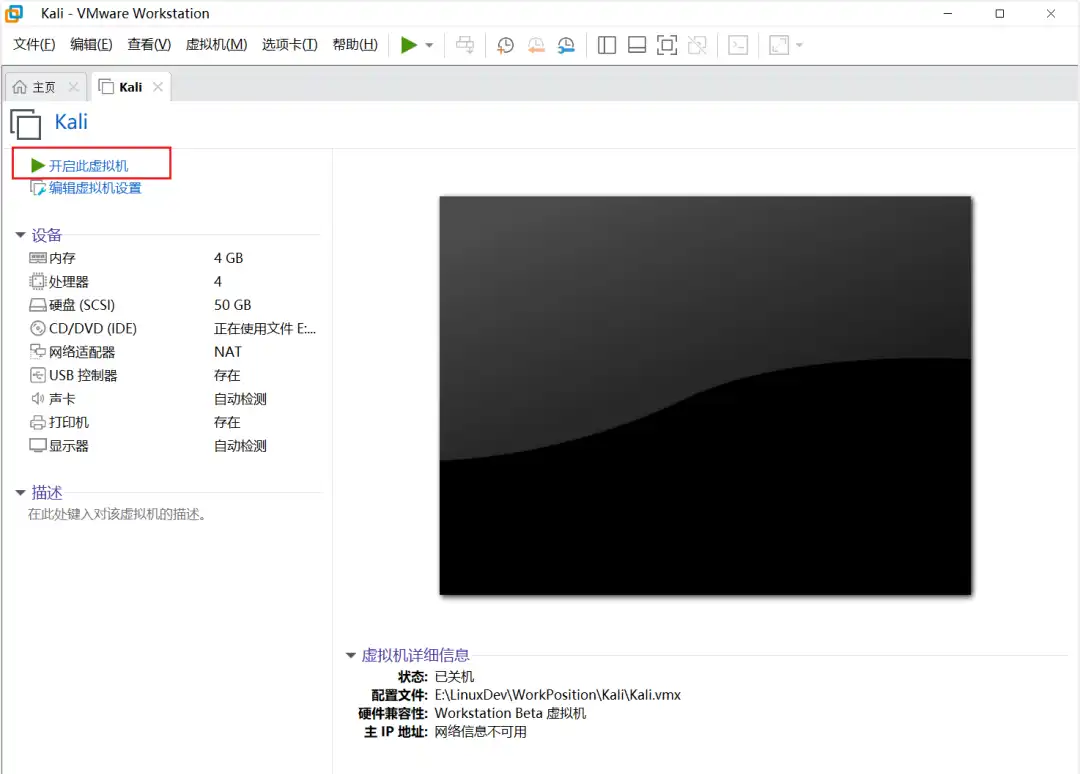This screenshot has width=1080, height=774.
Task: Click 编辑虚拟机设置 link
Action: (95, 188)
